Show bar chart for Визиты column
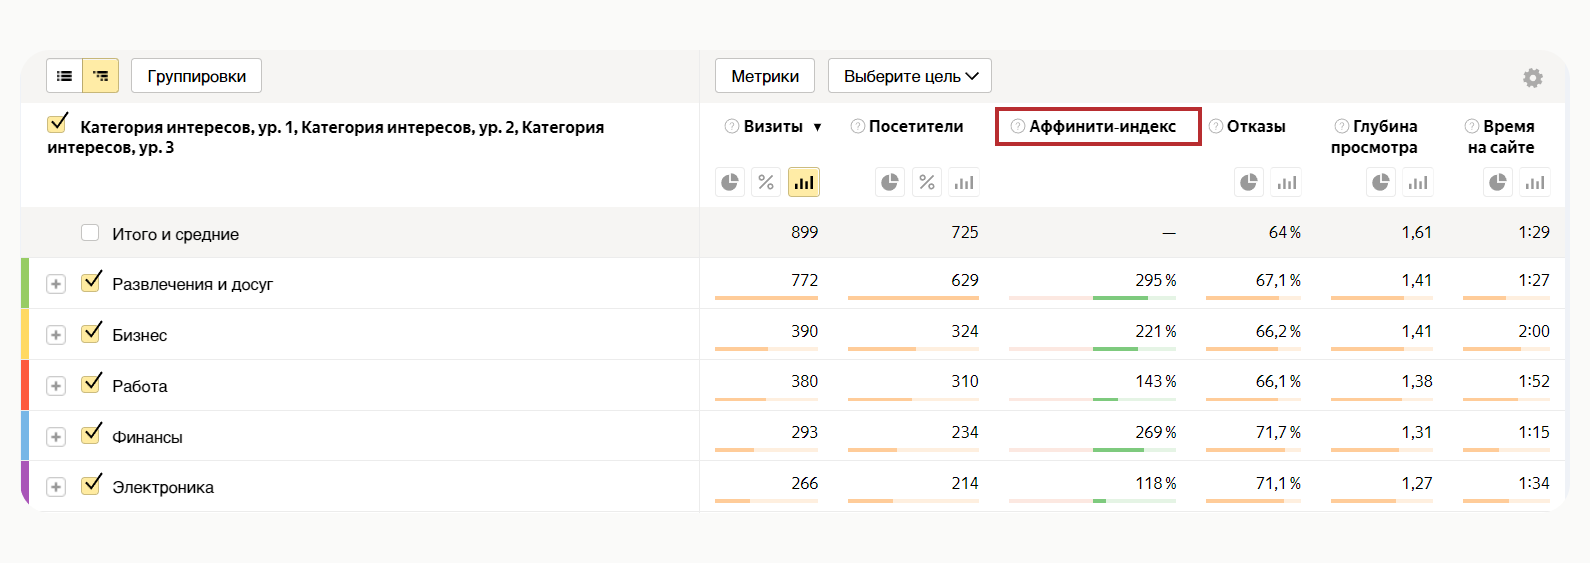1590x563 pixels. tap(804, 182)
